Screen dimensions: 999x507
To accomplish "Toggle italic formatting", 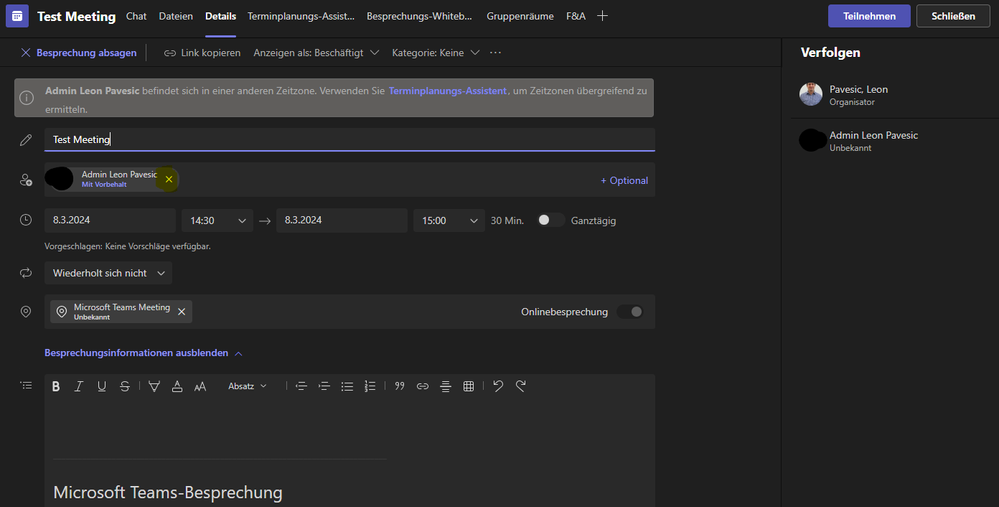I will 79,386.
